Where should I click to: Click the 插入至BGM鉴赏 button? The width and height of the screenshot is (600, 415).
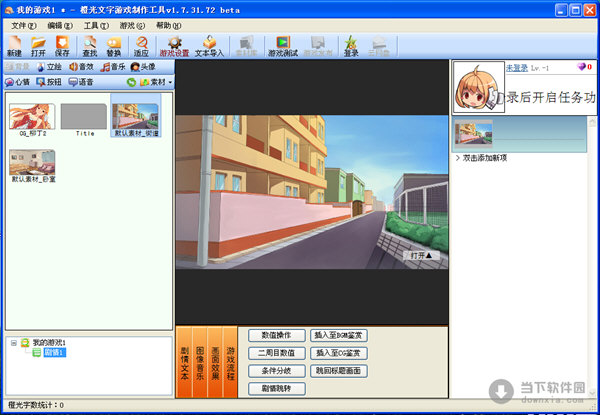(x=339, y=335)
